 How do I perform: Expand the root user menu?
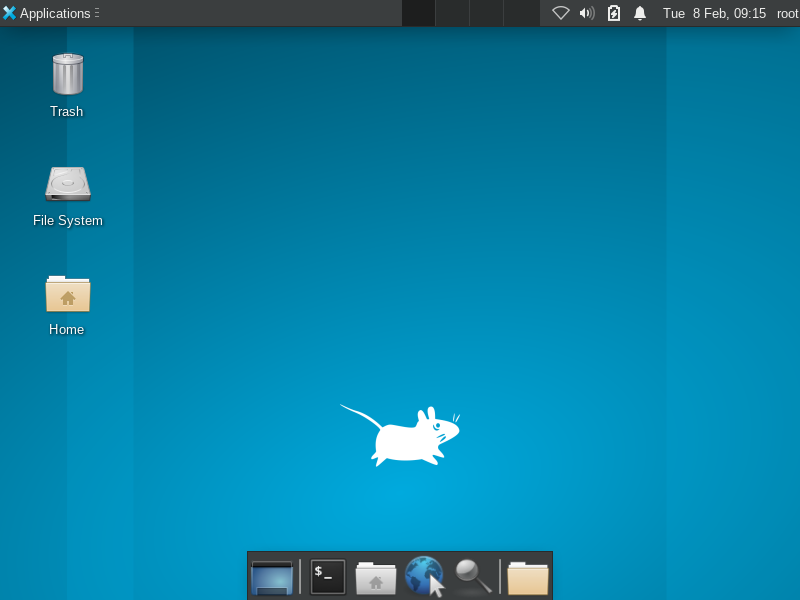pyautogui.click(x=787, y=13)
